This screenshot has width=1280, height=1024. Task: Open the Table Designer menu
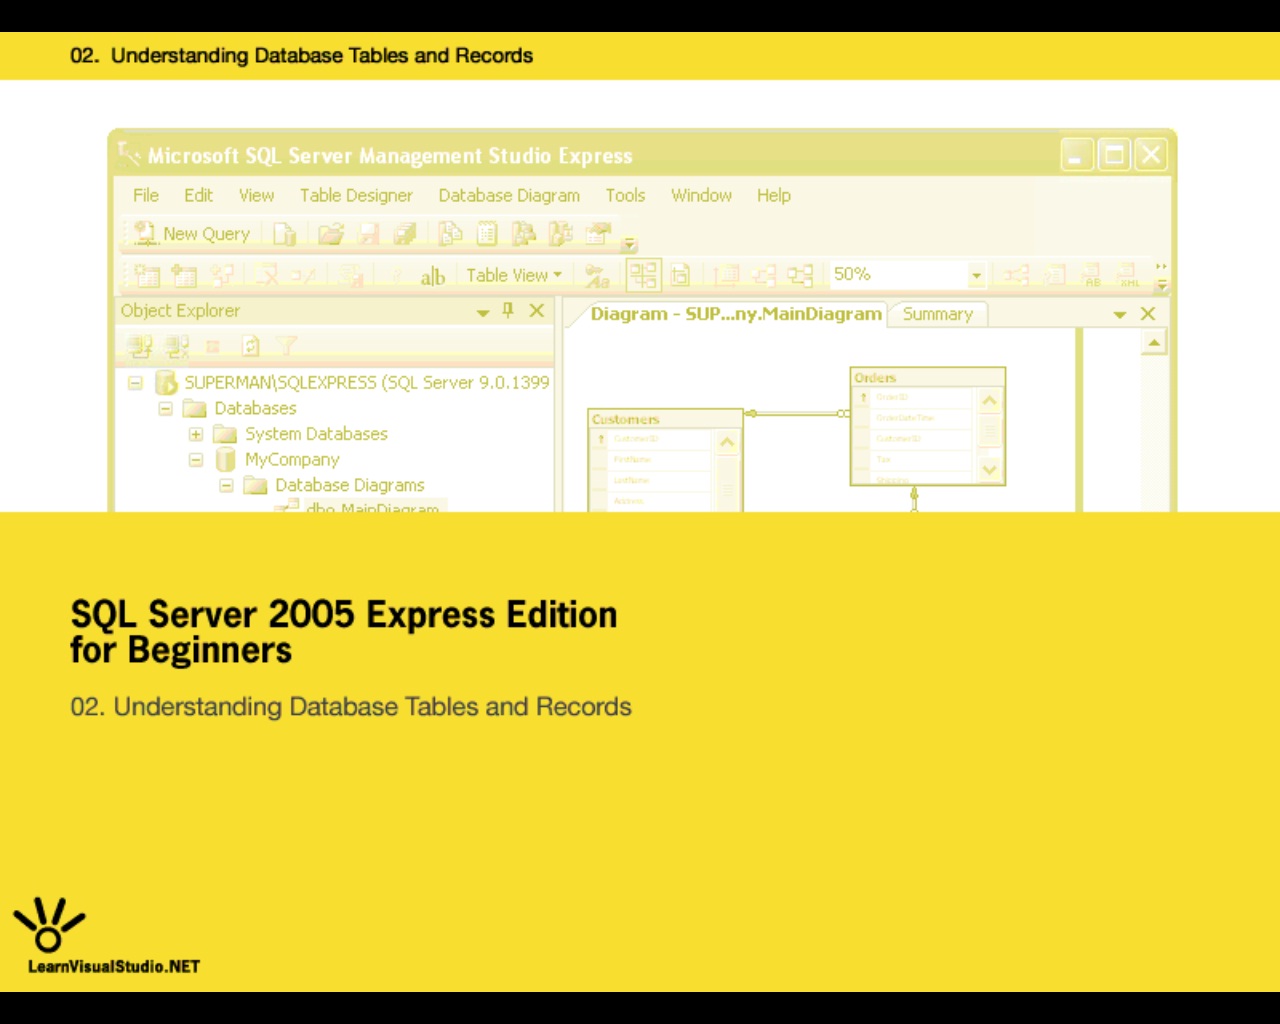tap(356, 195)
